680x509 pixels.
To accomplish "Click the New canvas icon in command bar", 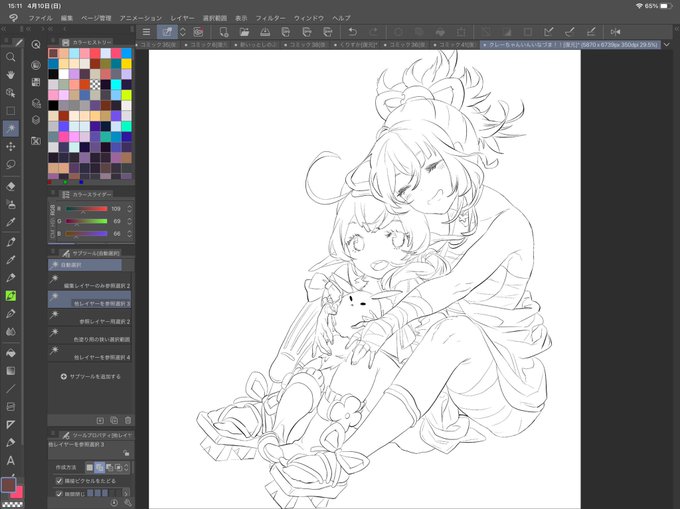I will 223,32.
